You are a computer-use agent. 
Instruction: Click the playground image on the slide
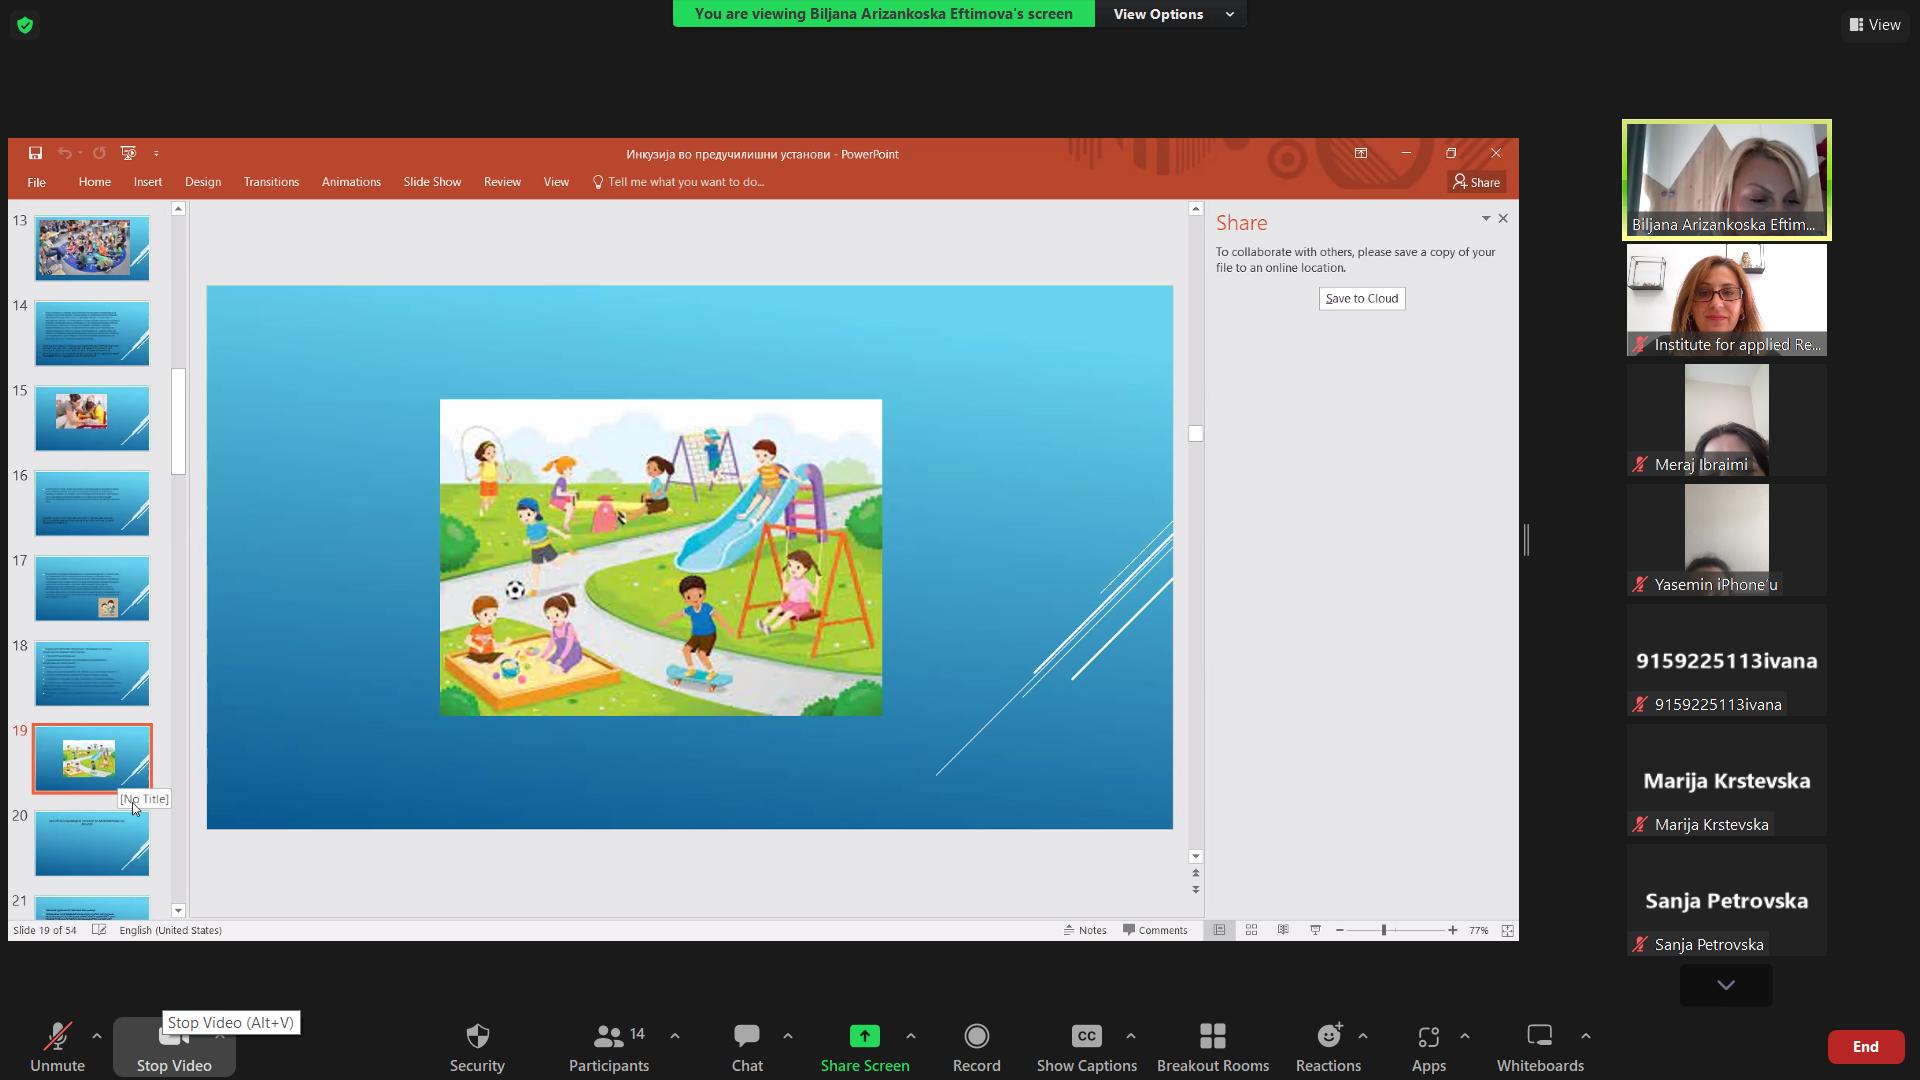coord(661,557)
